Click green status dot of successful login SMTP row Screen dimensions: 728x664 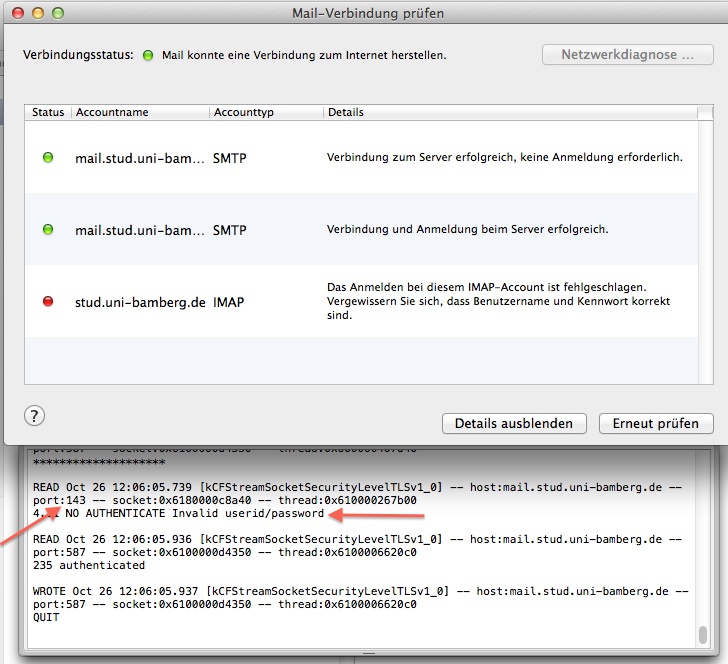[48, 229]
